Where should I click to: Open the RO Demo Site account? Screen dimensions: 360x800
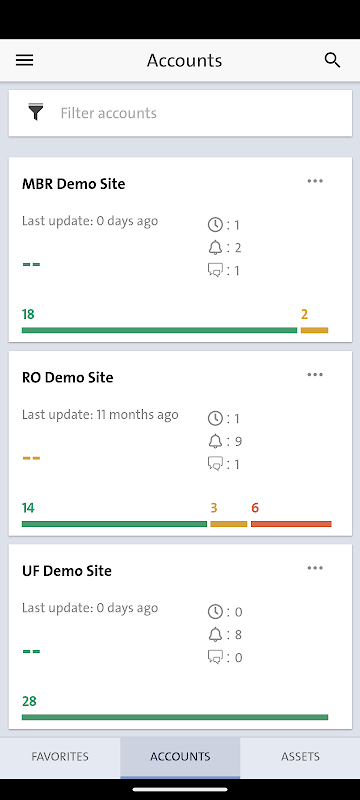pos(67,377)
